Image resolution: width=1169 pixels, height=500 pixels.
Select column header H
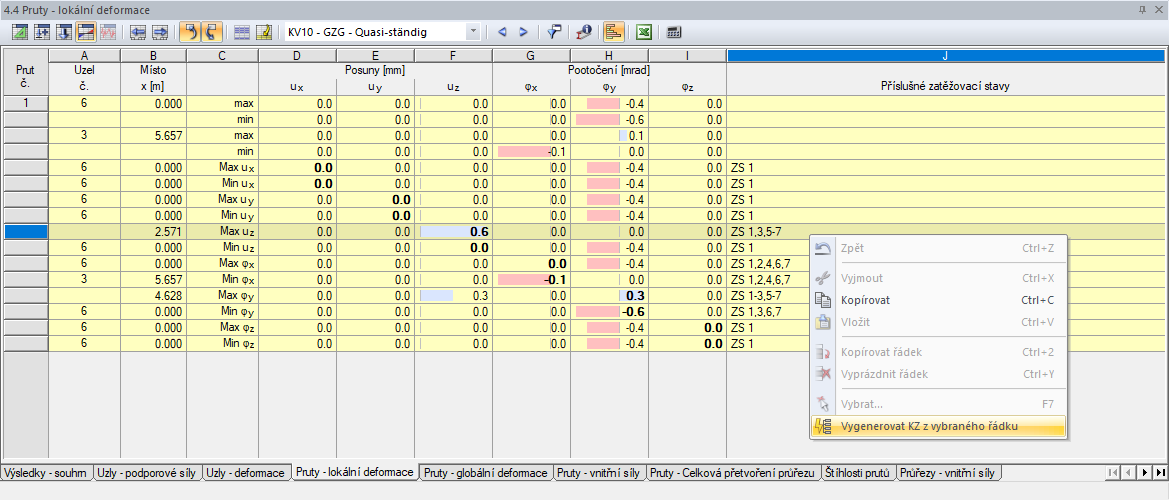pyautogui.click(x=609, y=55)
